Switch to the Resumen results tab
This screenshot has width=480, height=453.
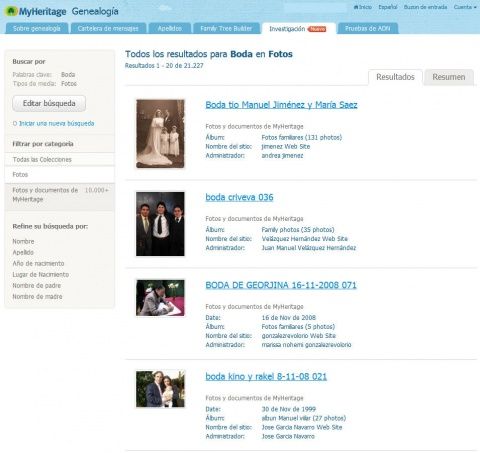(449, 77)
